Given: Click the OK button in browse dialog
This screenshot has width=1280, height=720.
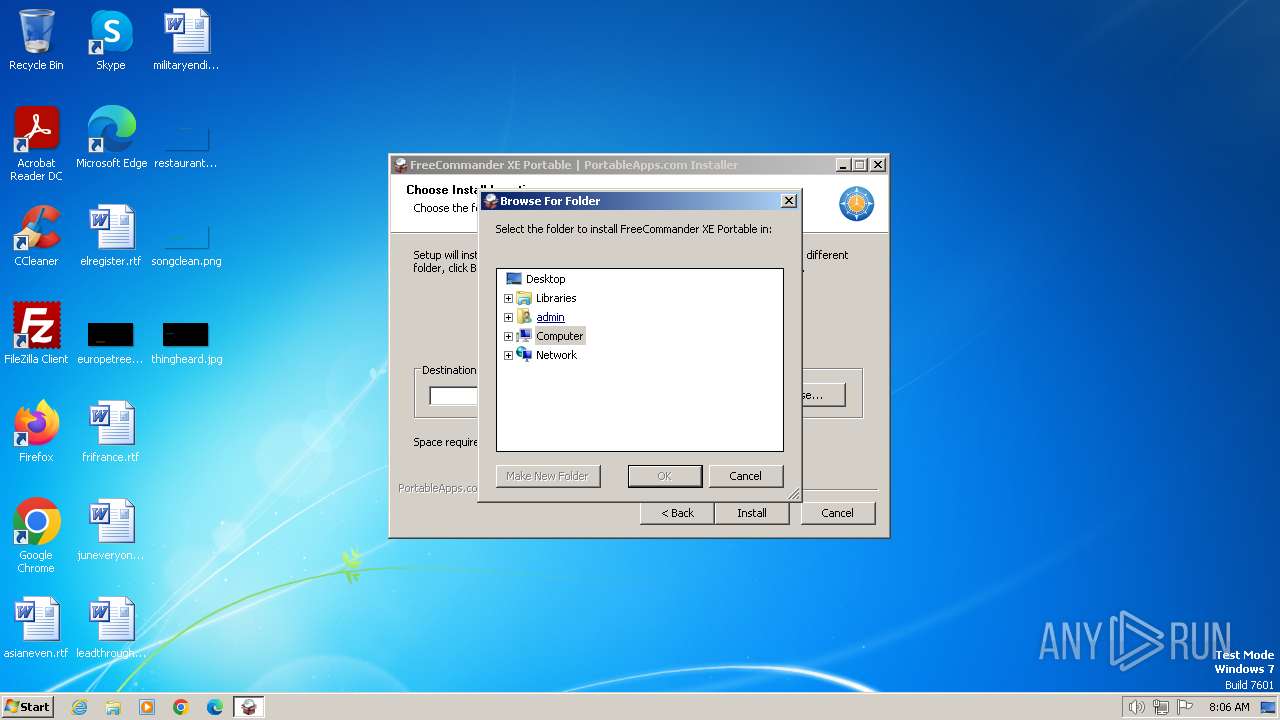Looking at the screenshot, I should [664, 476].
